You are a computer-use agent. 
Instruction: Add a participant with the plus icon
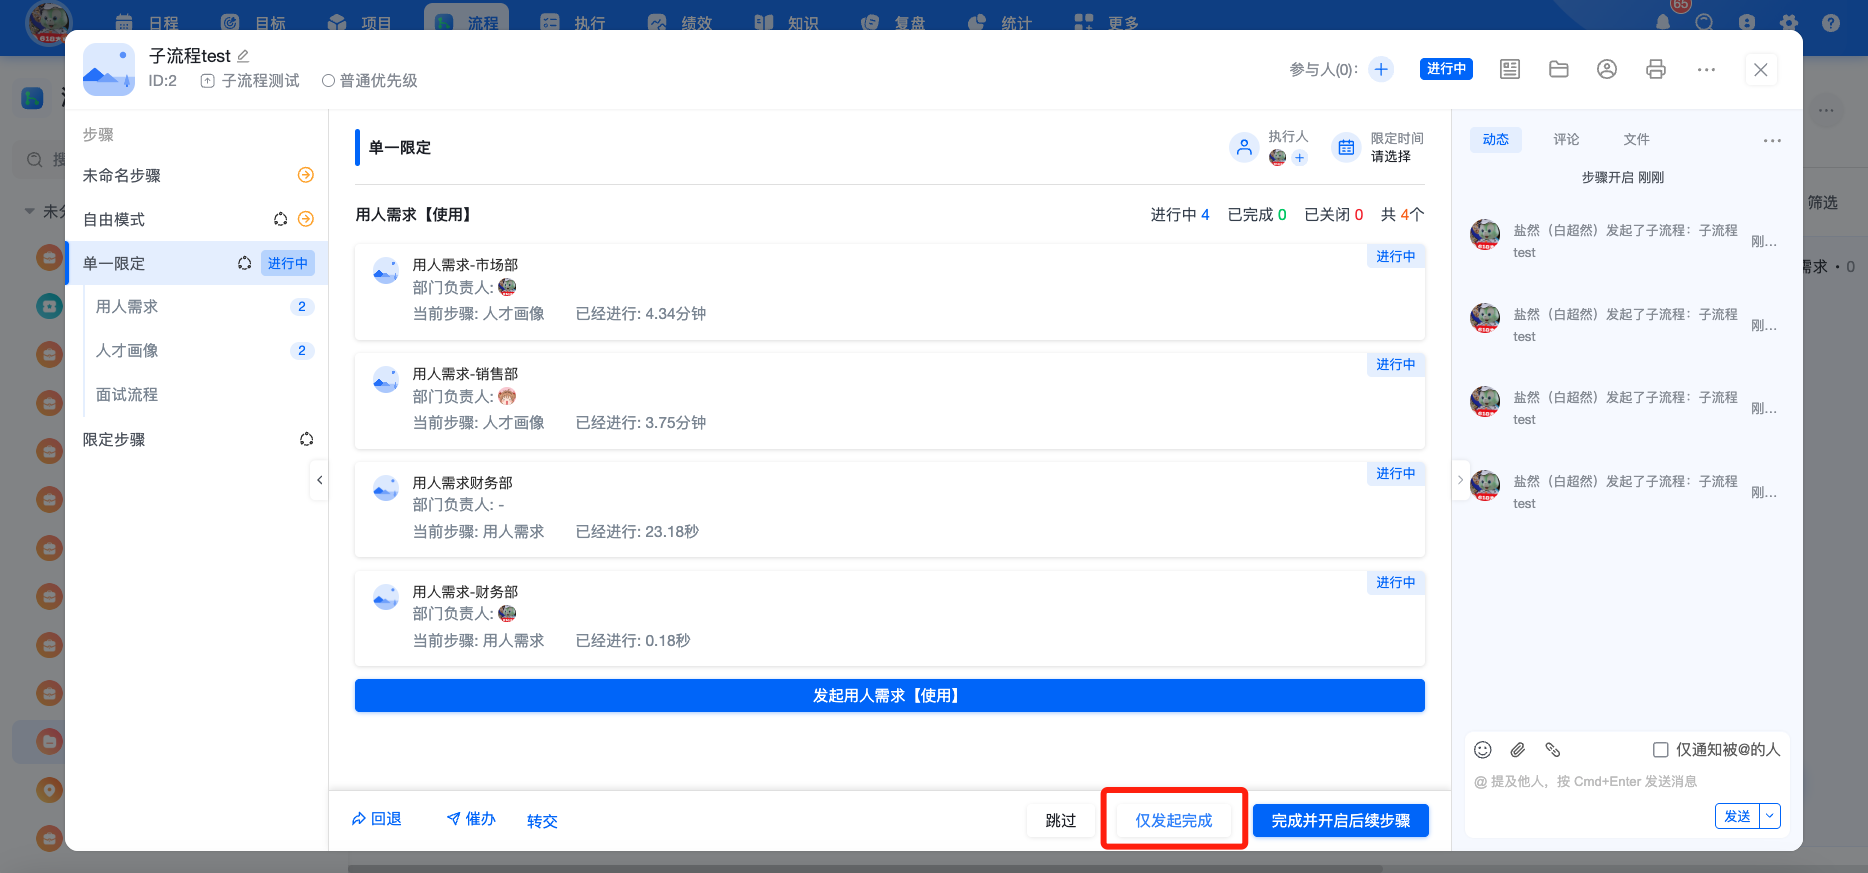coord(1381,69)
